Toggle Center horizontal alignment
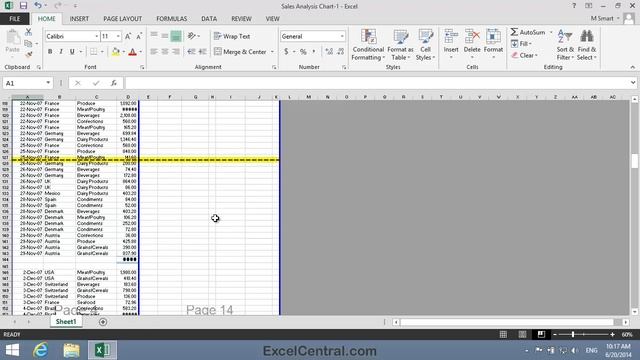640x360 pixels. click(x=164, y=52)
